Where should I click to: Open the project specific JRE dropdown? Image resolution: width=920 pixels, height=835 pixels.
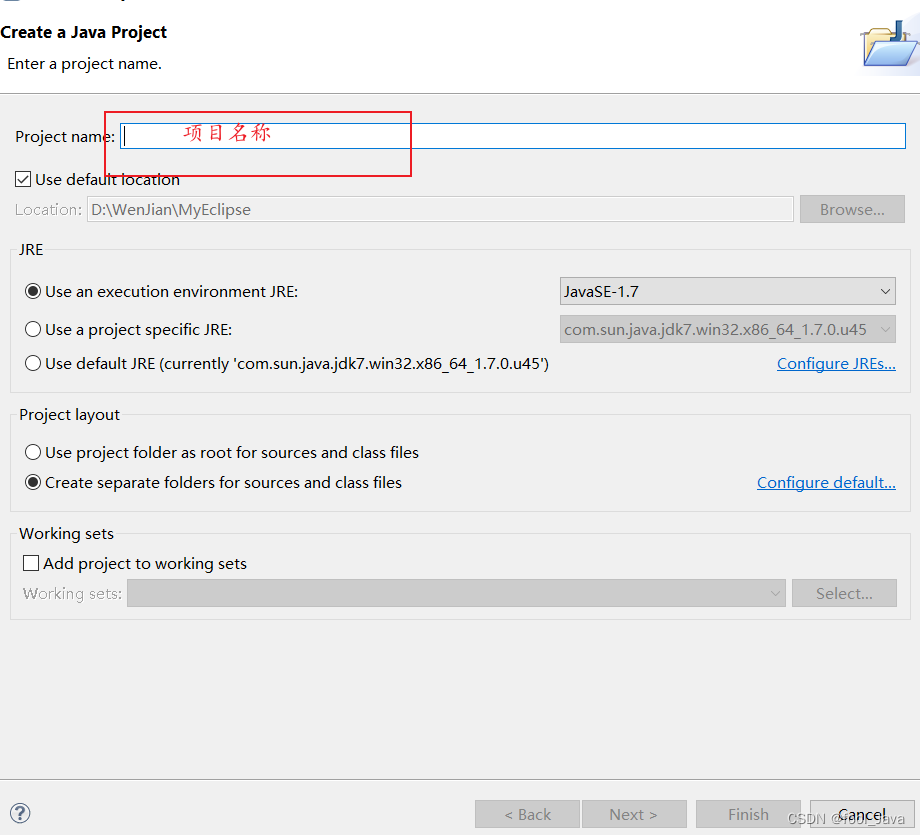(x=728, y=329)
